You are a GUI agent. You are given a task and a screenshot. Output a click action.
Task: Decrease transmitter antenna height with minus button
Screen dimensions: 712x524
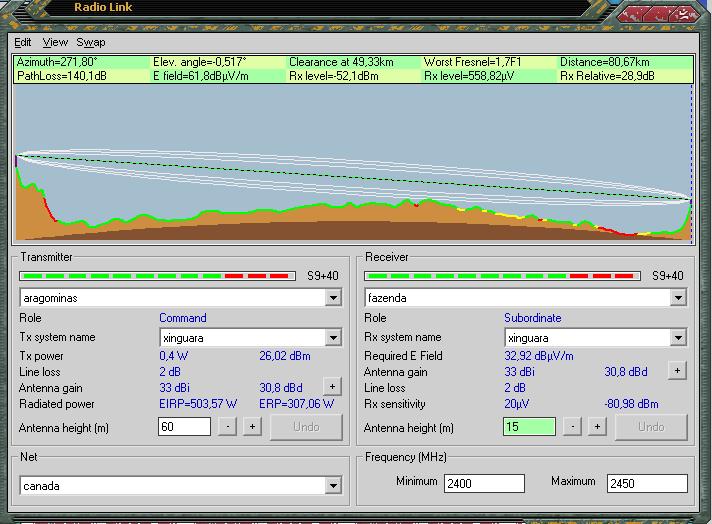(x=228, y=427)
